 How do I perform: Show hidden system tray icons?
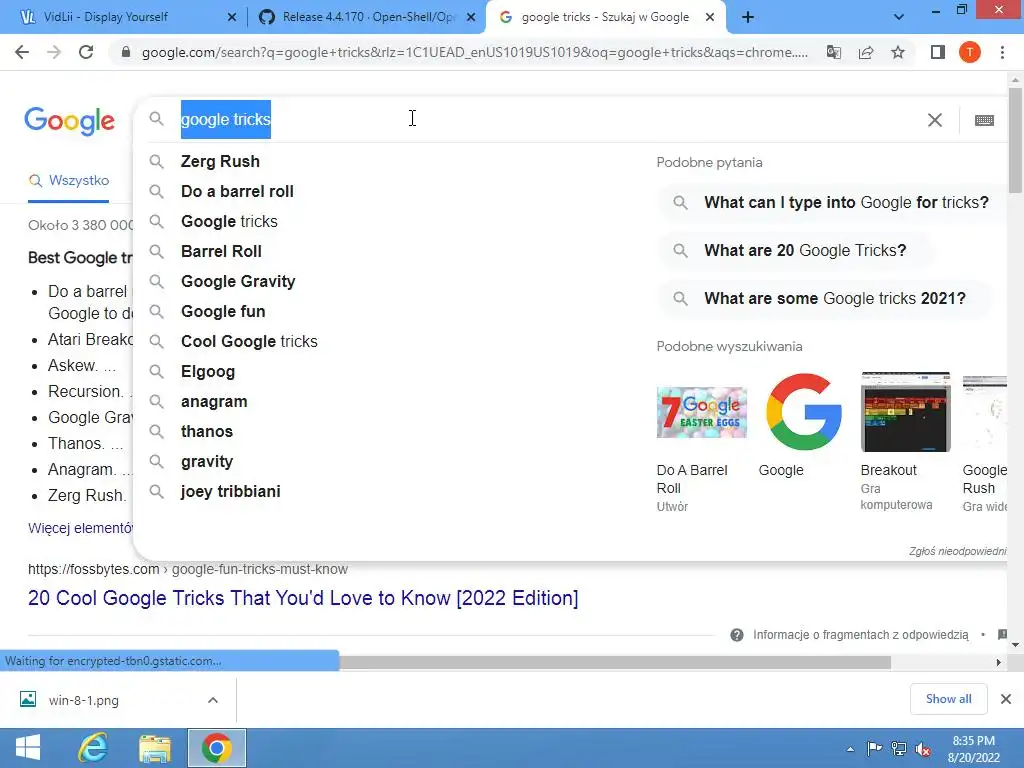[850, 749]
